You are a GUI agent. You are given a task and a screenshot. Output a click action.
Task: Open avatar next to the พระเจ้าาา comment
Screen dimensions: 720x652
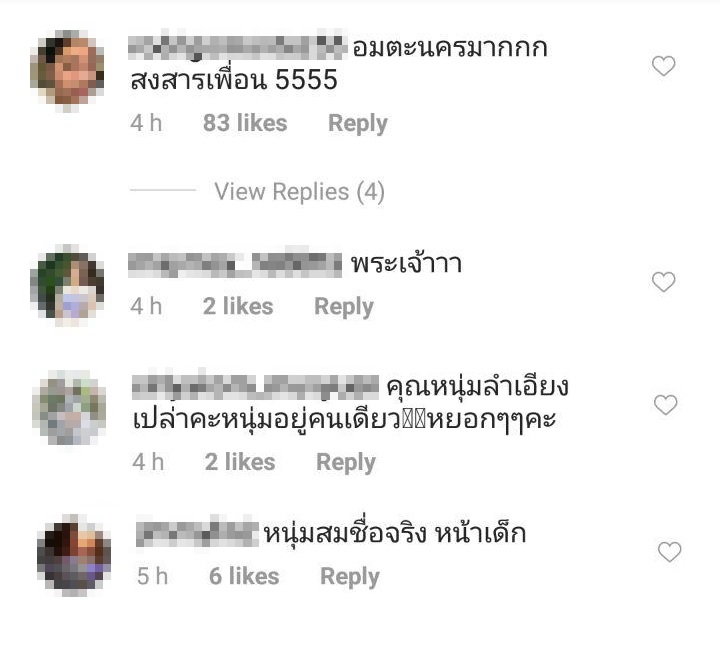point(67,285)
